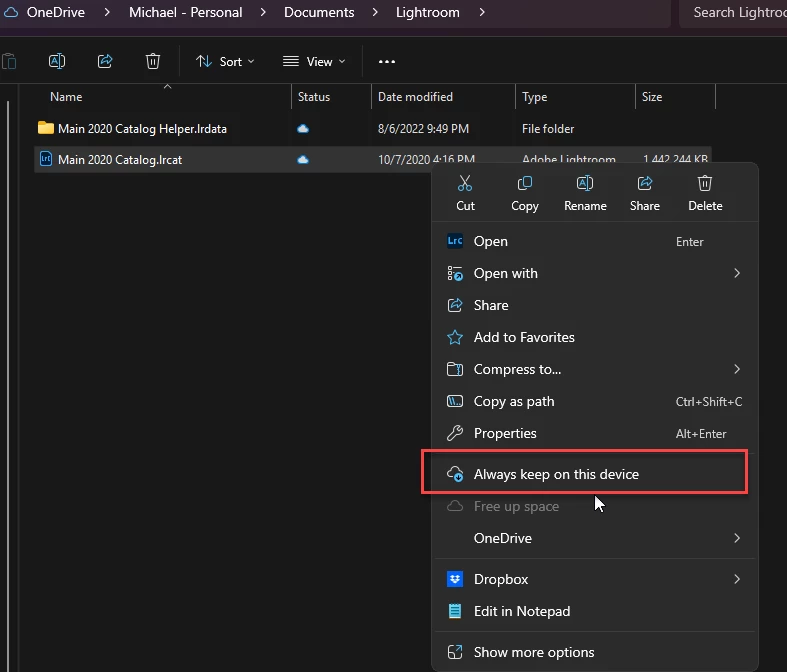
Task: Choose Properties from context menu
Action: [595, 433]
